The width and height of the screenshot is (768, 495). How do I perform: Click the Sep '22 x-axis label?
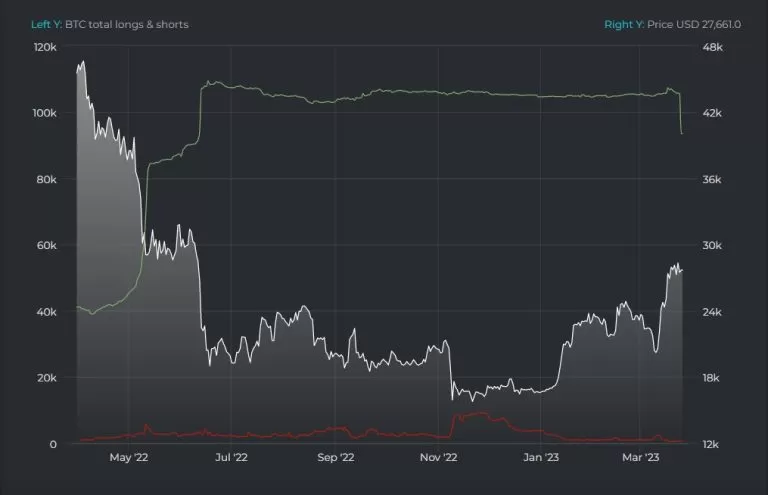pyautogui.click(x=335, y=458)
